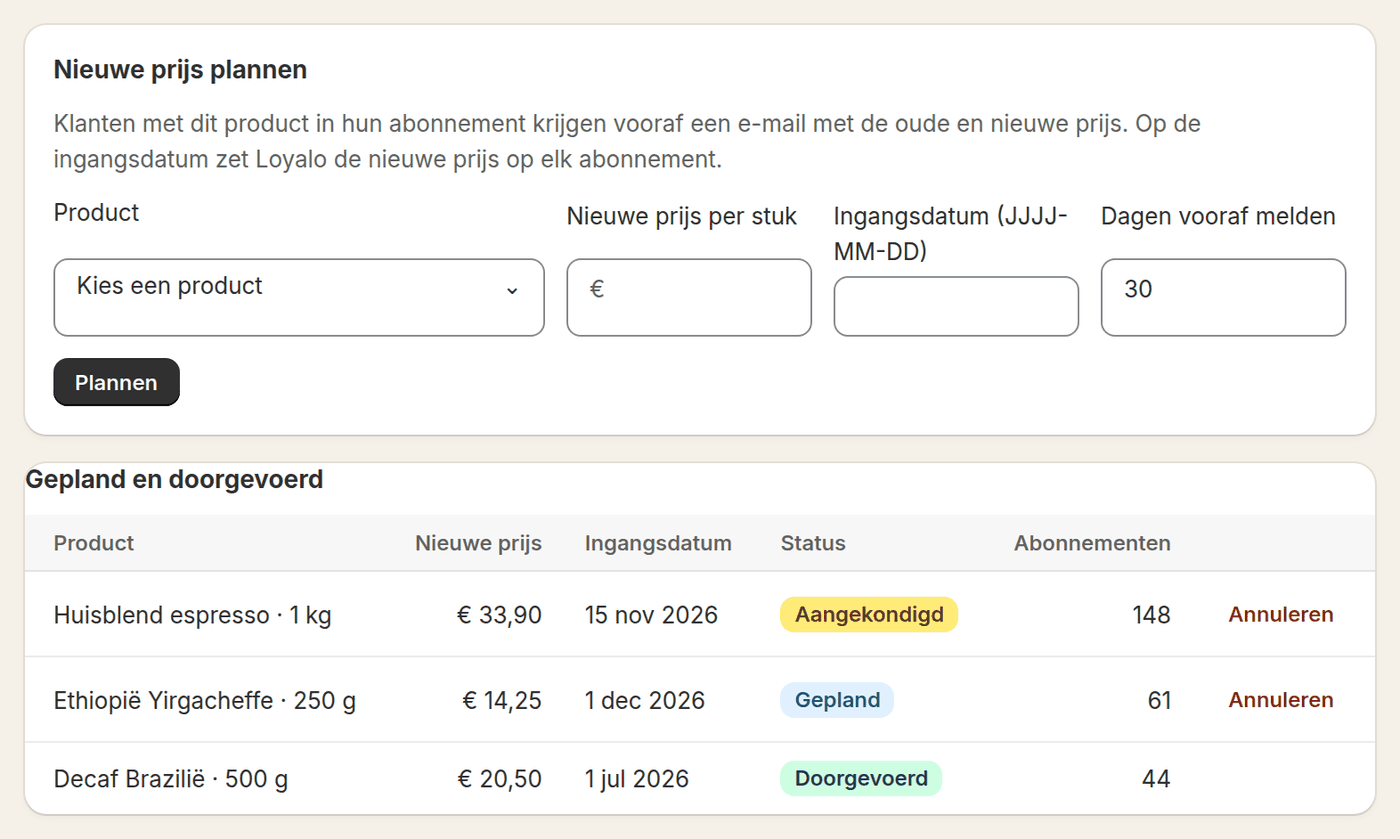Click the '€ 20,50' price cell

tap(499, 778)
